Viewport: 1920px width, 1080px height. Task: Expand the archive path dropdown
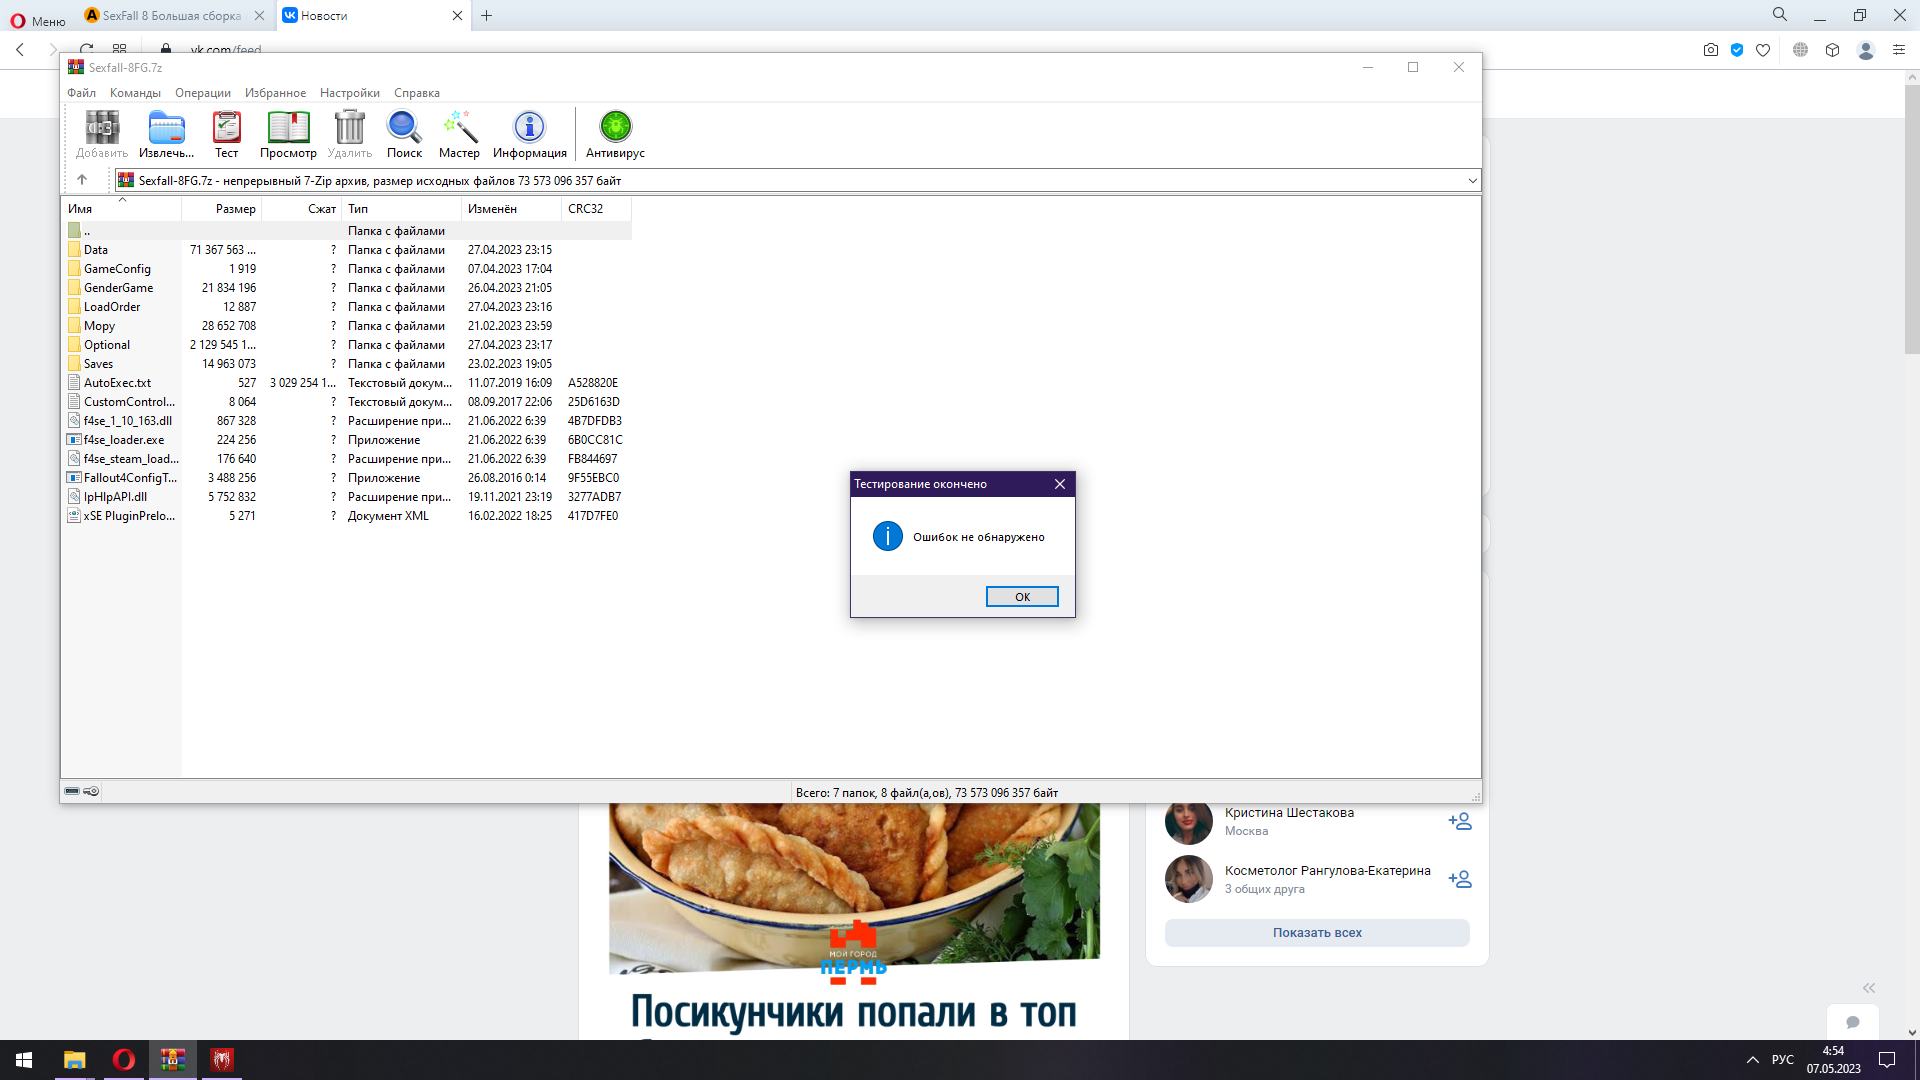[x=1472, y=181]
